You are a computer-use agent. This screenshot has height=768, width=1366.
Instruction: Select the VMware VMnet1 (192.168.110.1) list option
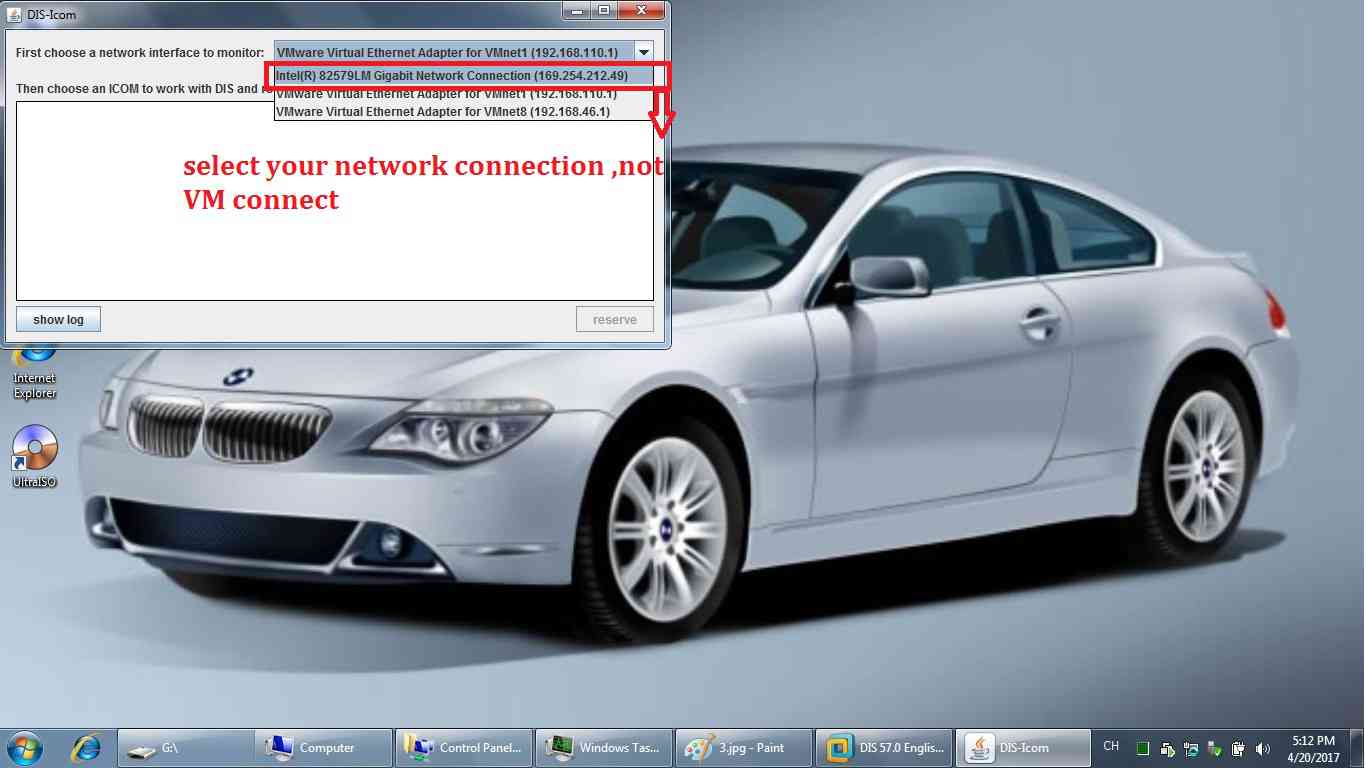[464, 94]
